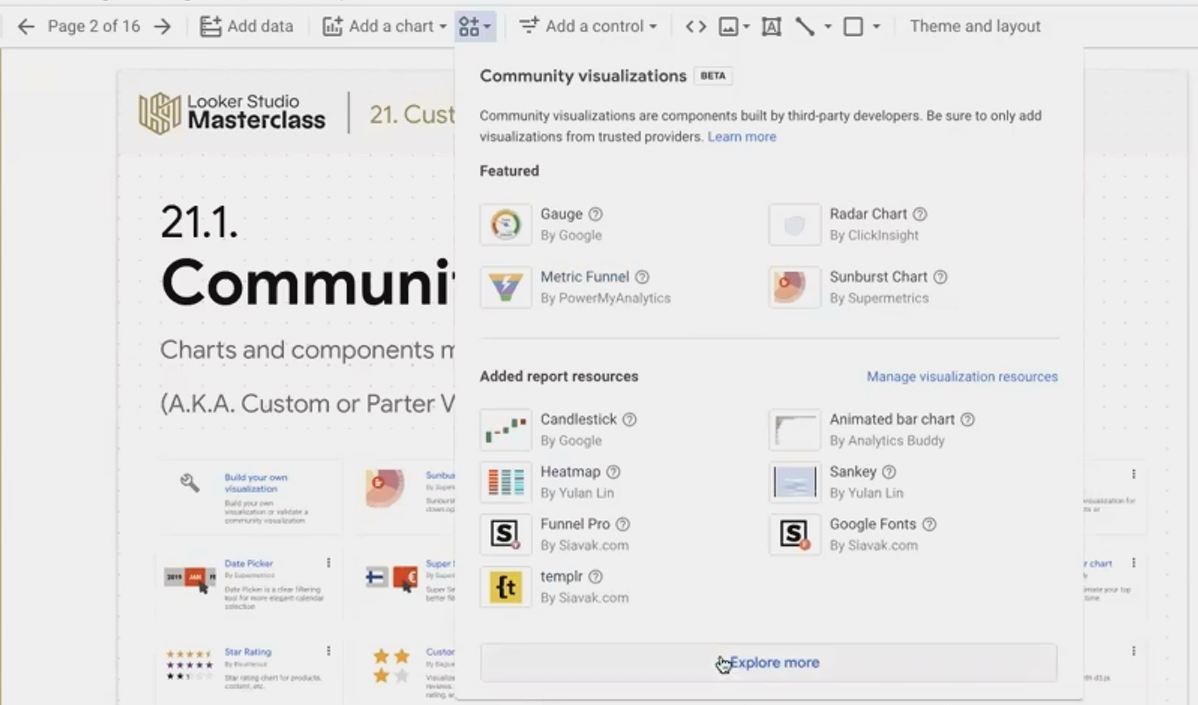Select the Gauge visualization icon
This screenshot has width=1198, height=705.
click(x=506, y=225)
